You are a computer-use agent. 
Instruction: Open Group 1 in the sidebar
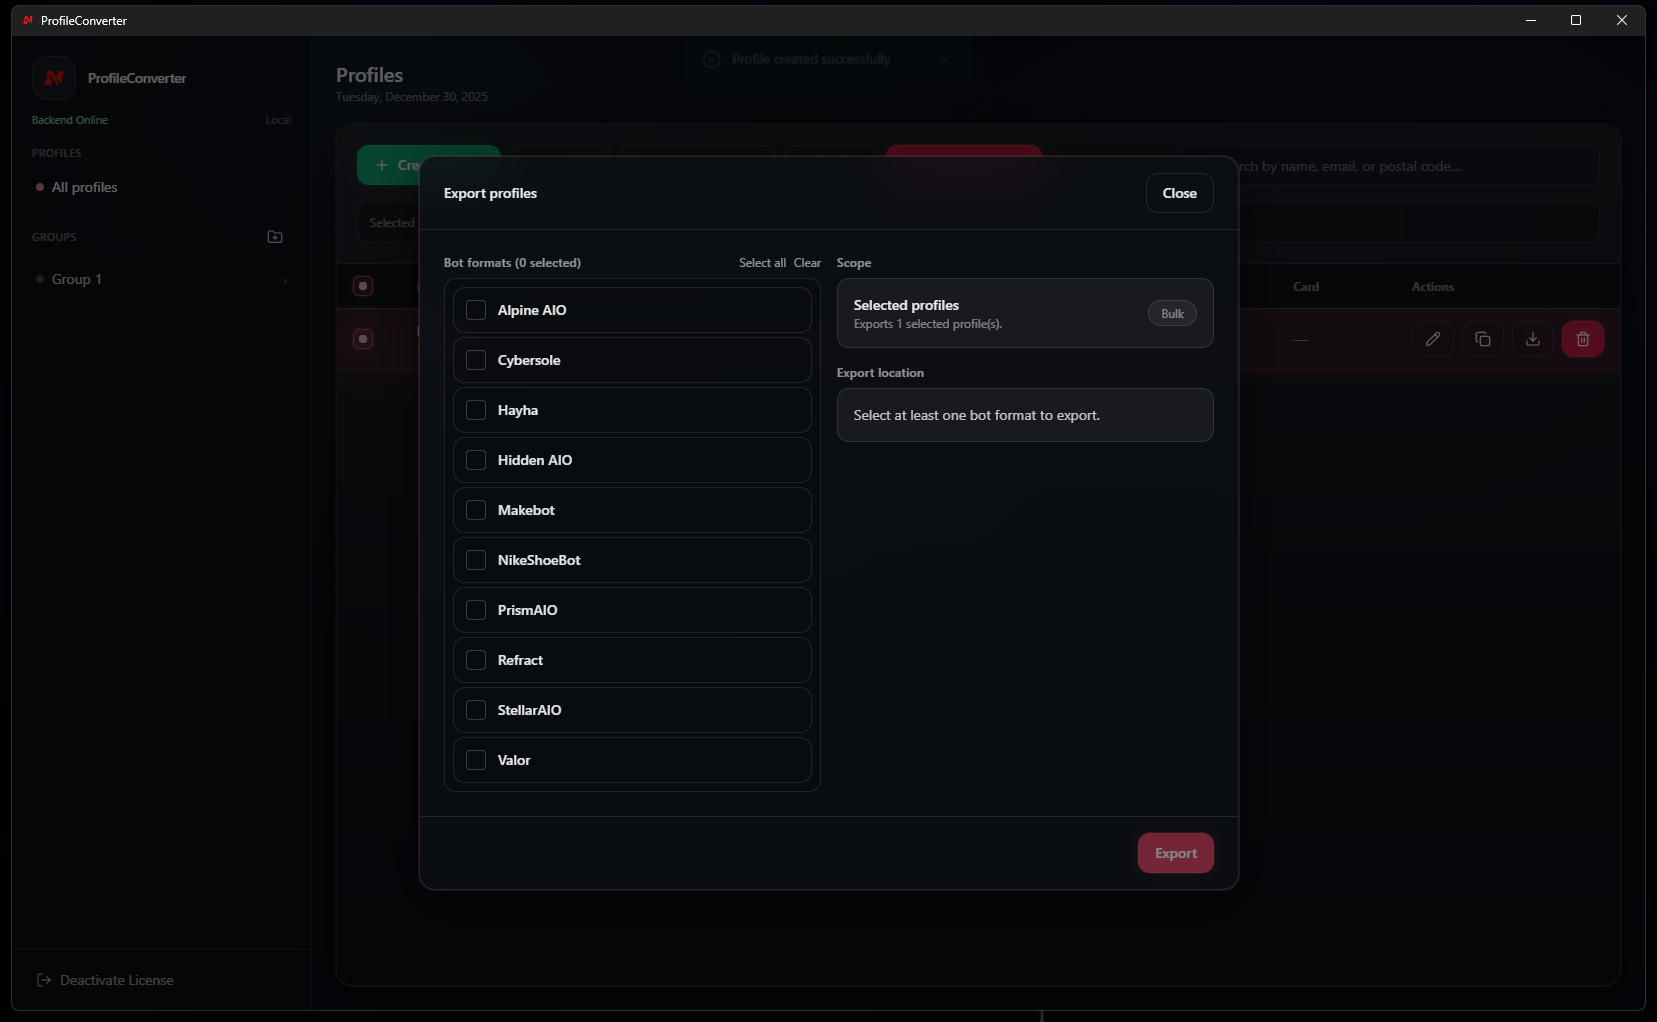click(75, 280)
